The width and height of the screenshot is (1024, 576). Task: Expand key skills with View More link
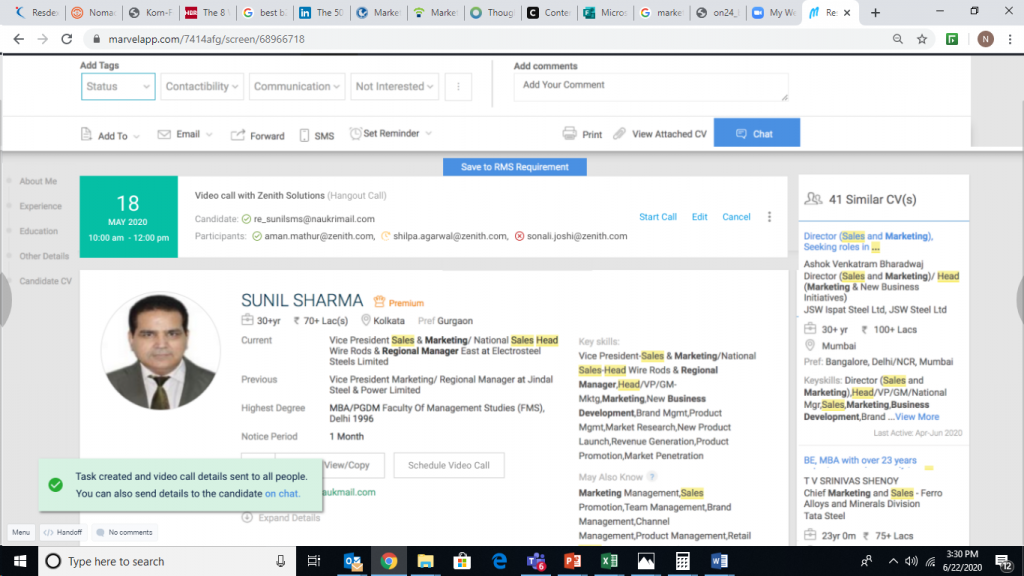(x=917, y=417)
